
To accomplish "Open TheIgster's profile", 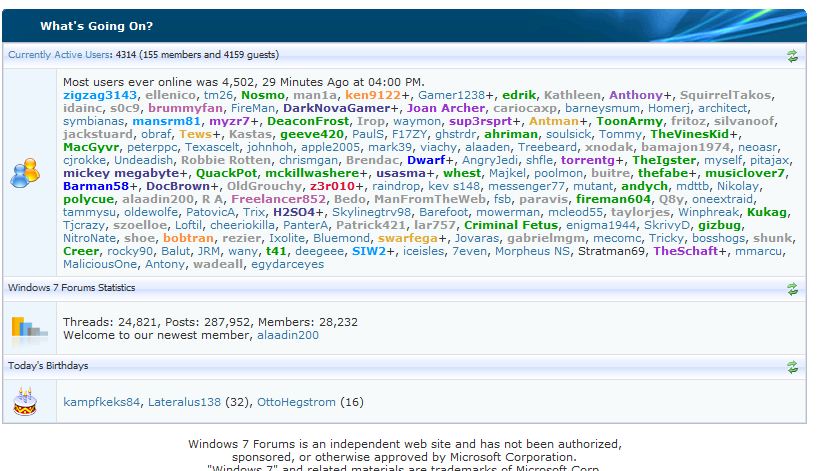I will click(664, 160).
